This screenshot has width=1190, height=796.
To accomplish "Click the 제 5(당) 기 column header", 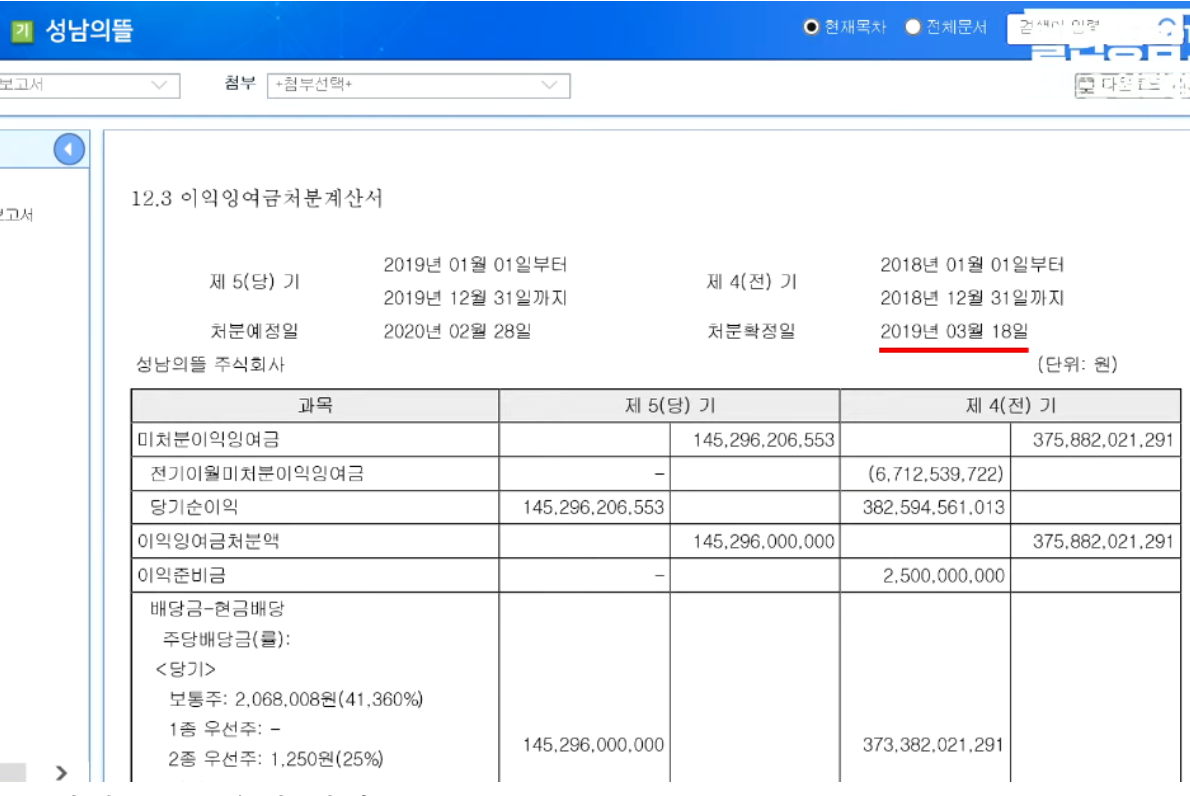I will 669,406.
